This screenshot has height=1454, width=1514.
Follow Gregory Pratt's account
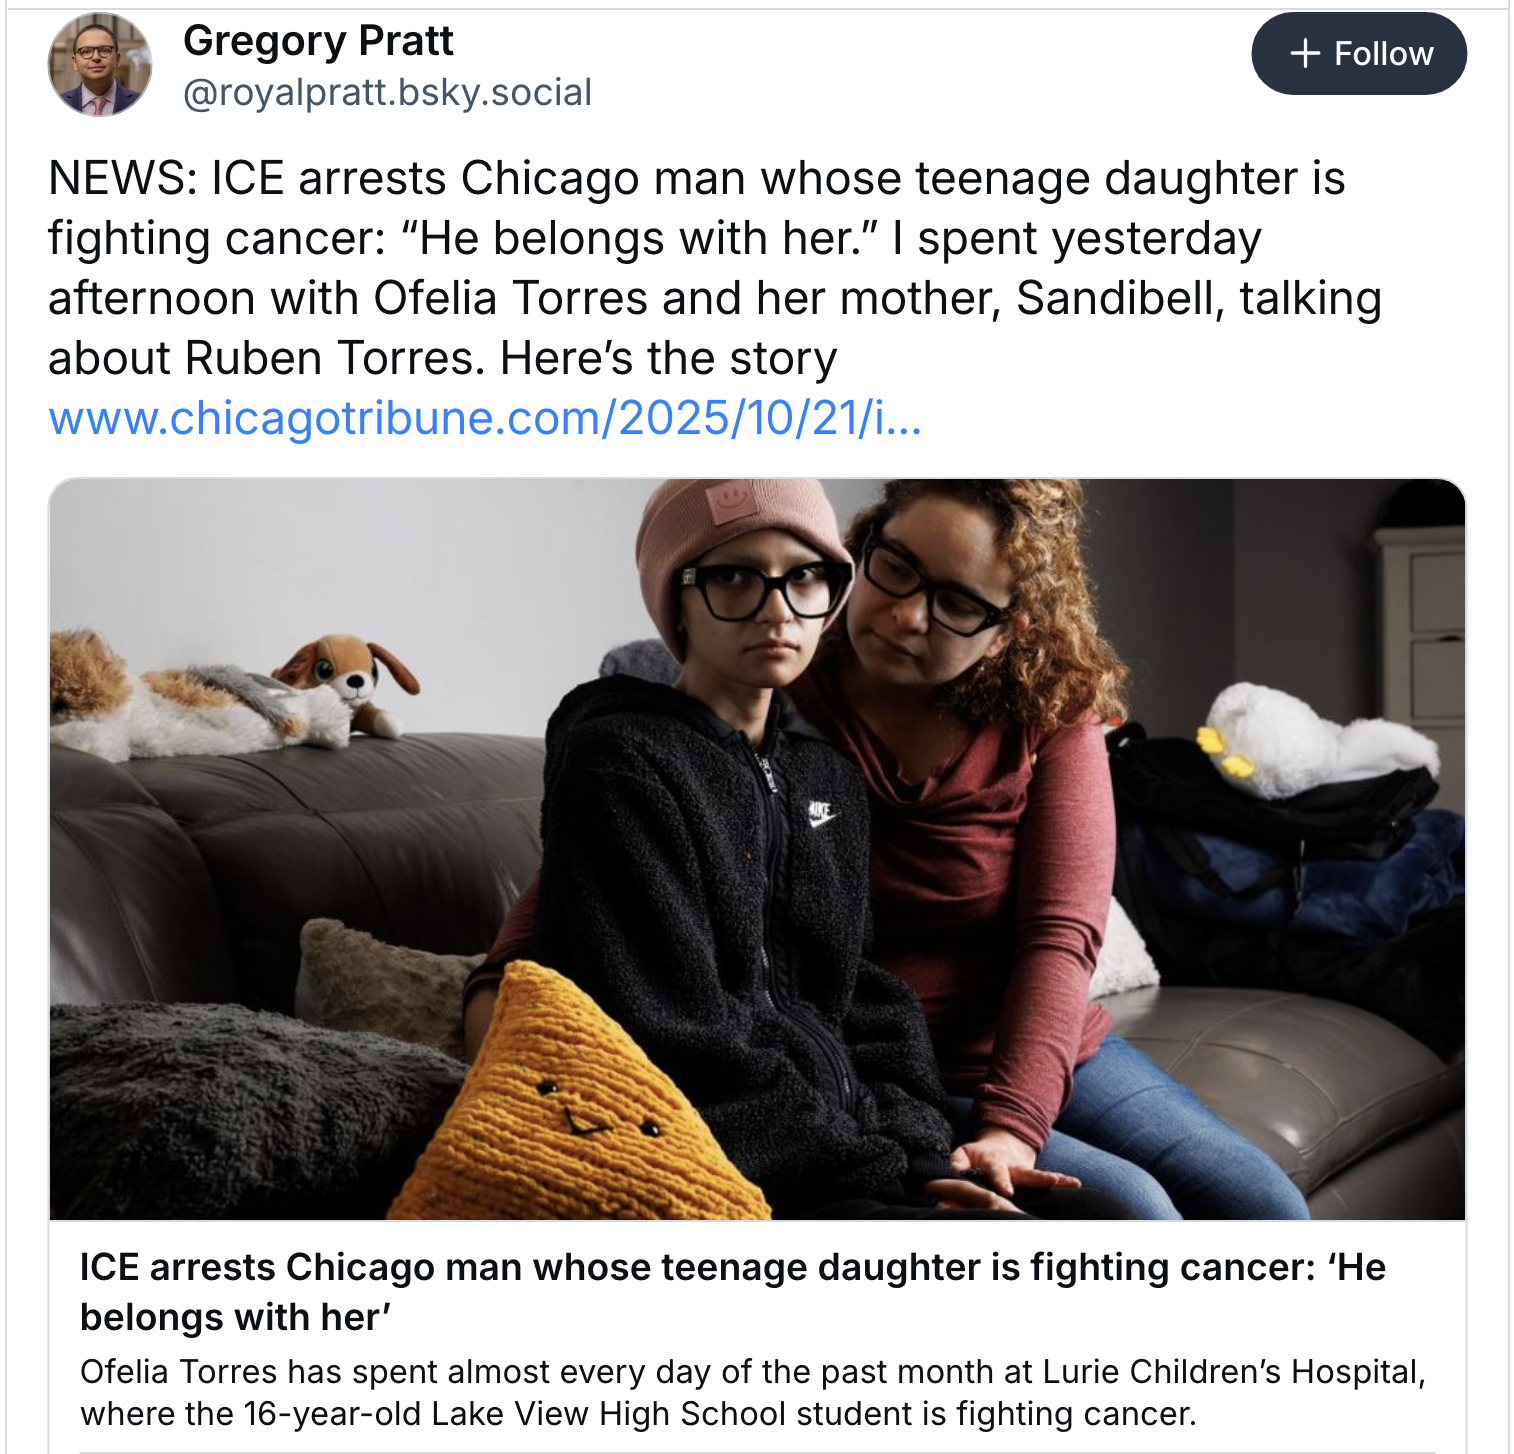[x=1358, y=54]
